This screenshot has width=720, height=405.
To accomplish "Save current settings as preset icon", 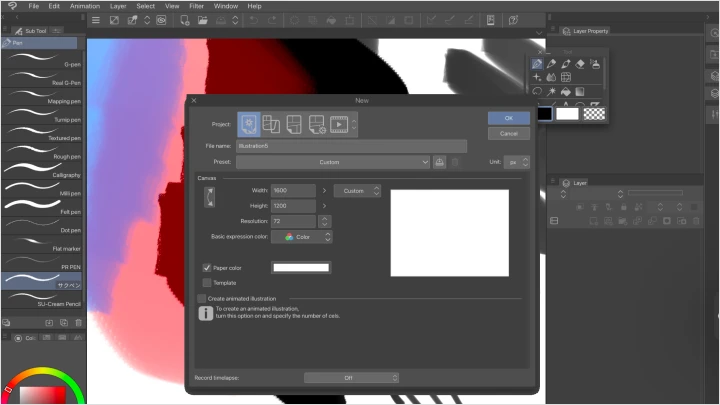I will tap(439, 162).
